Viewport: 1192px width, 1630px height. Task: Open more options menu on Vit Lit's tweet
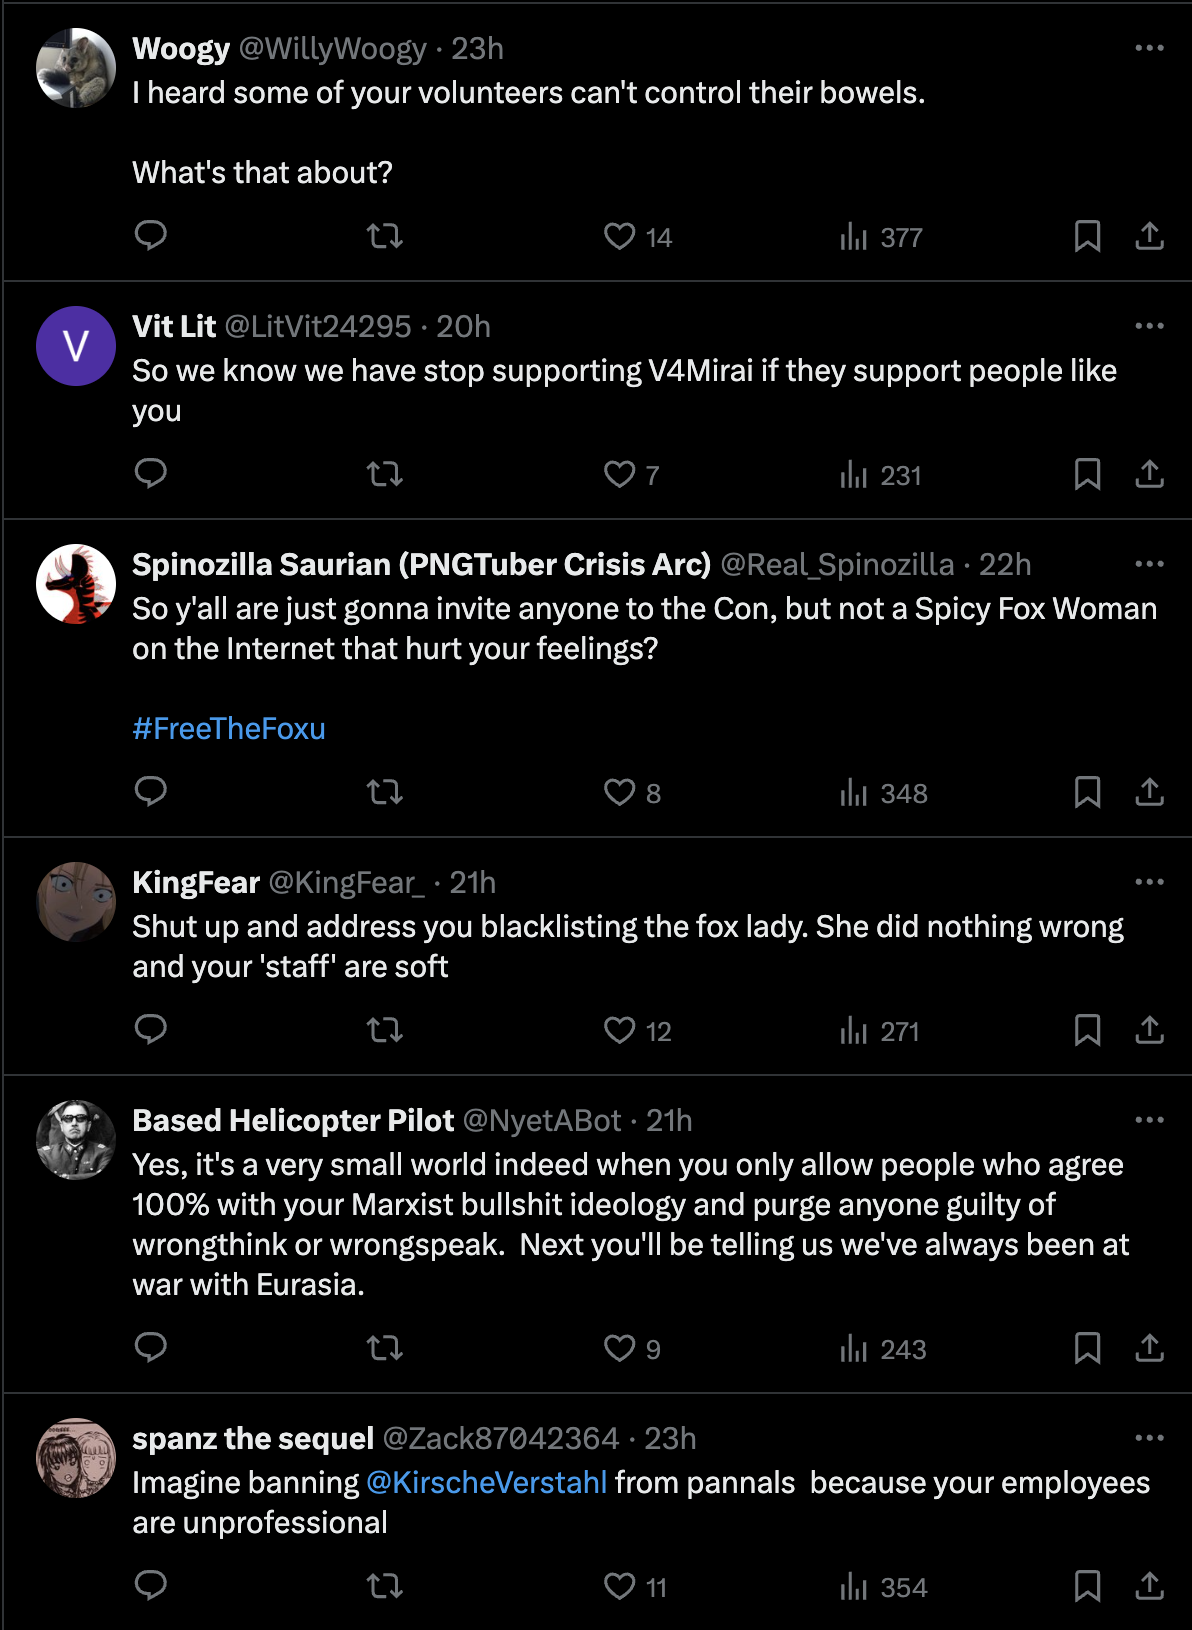1149,326
